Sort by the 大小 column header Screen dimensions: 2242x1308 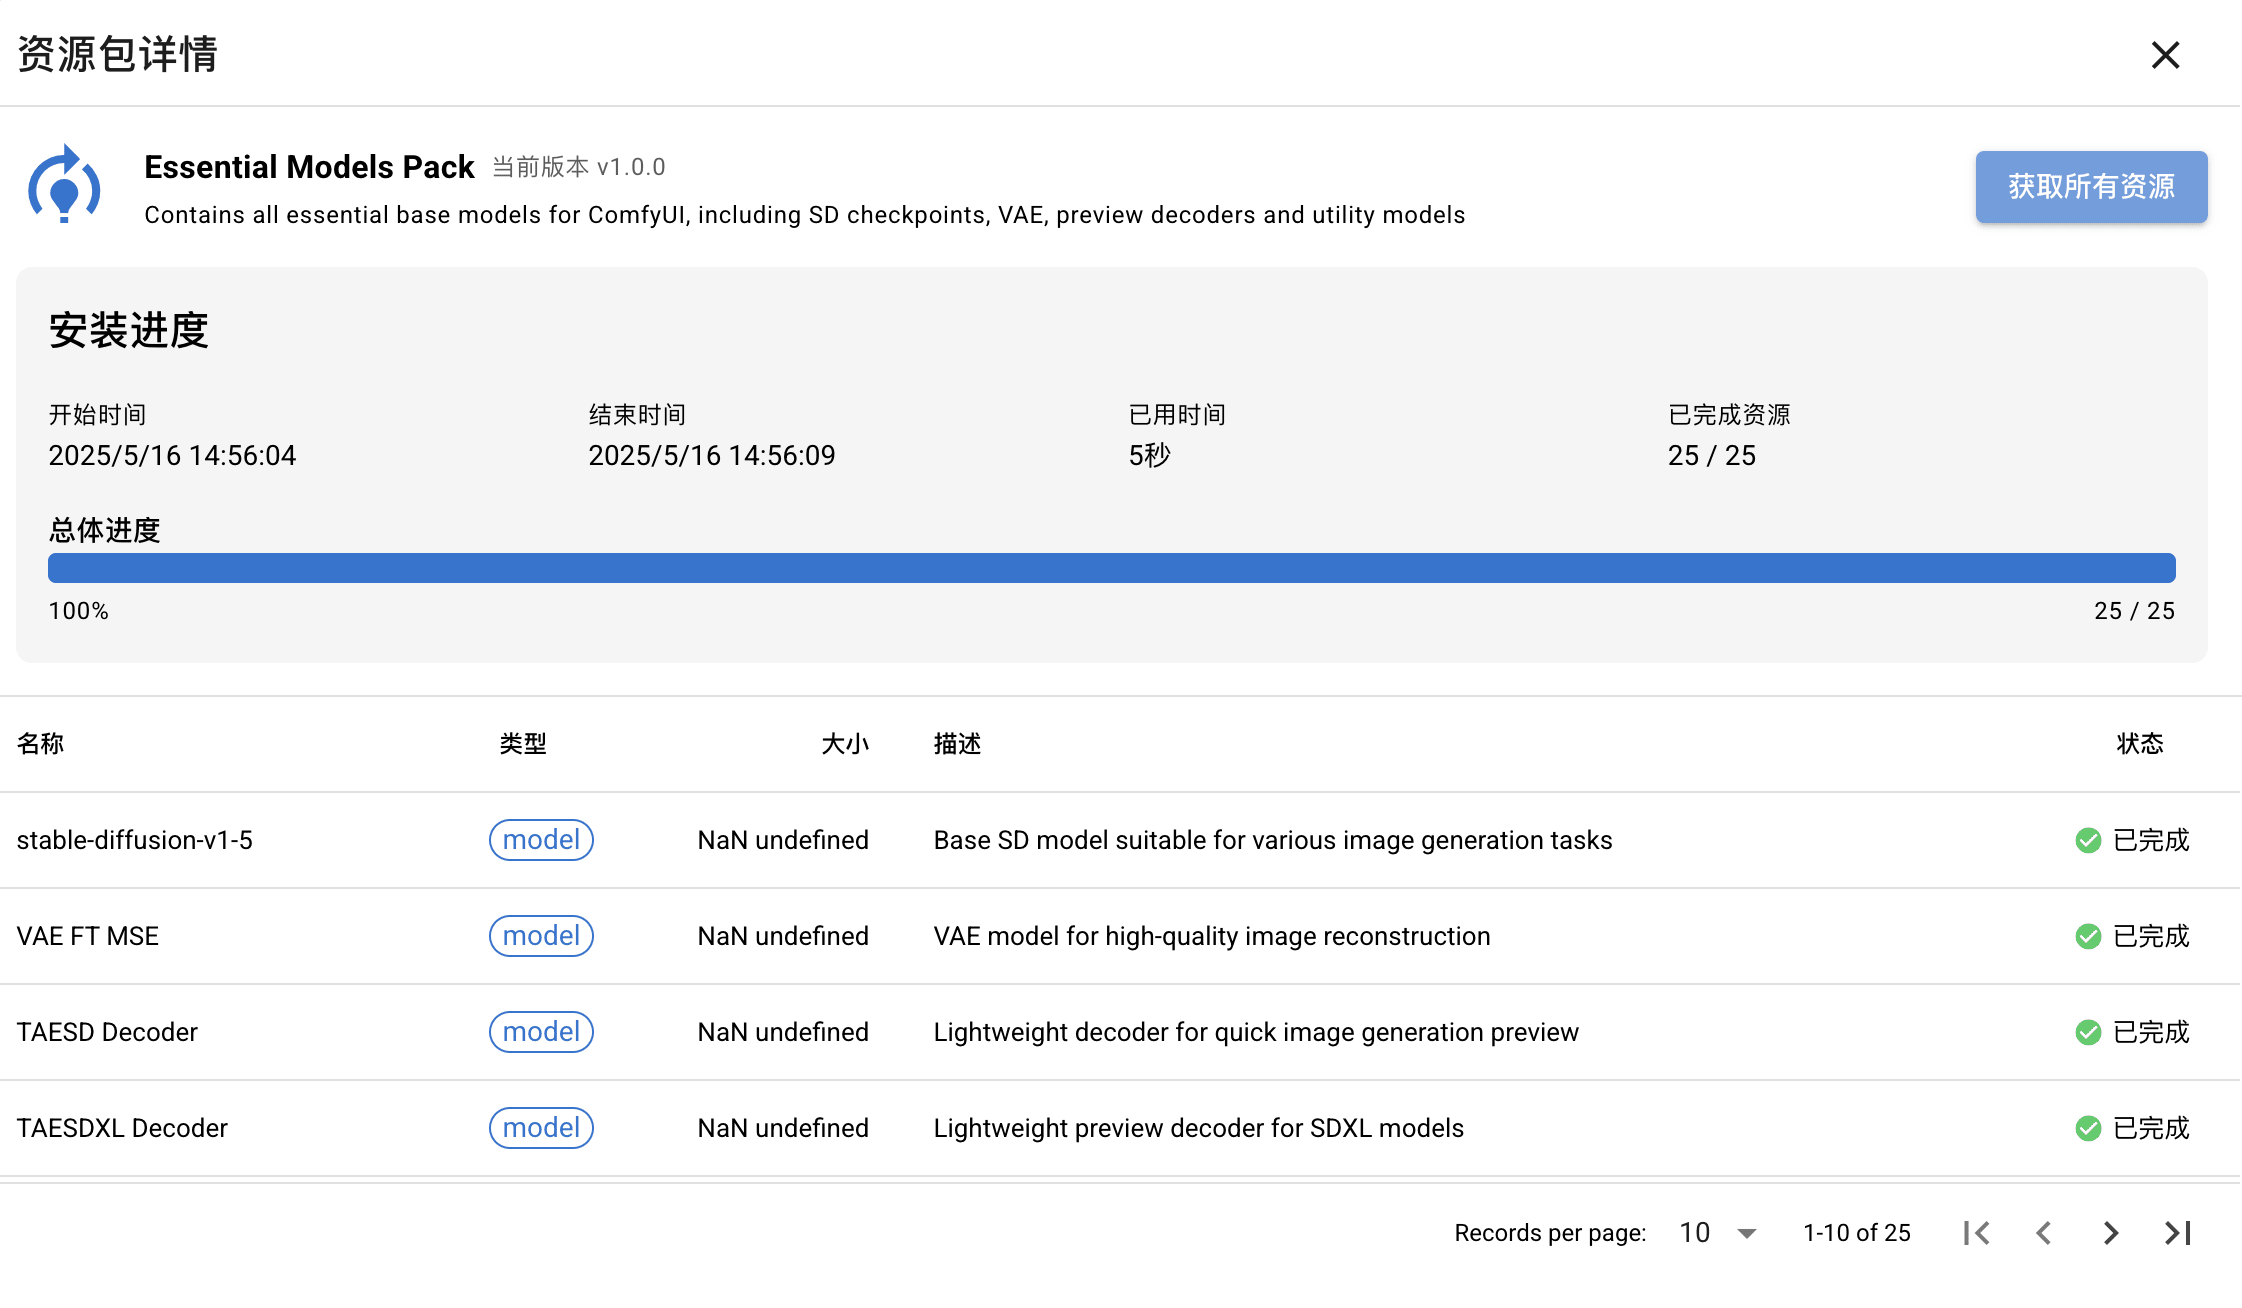(x=844, y=744)
